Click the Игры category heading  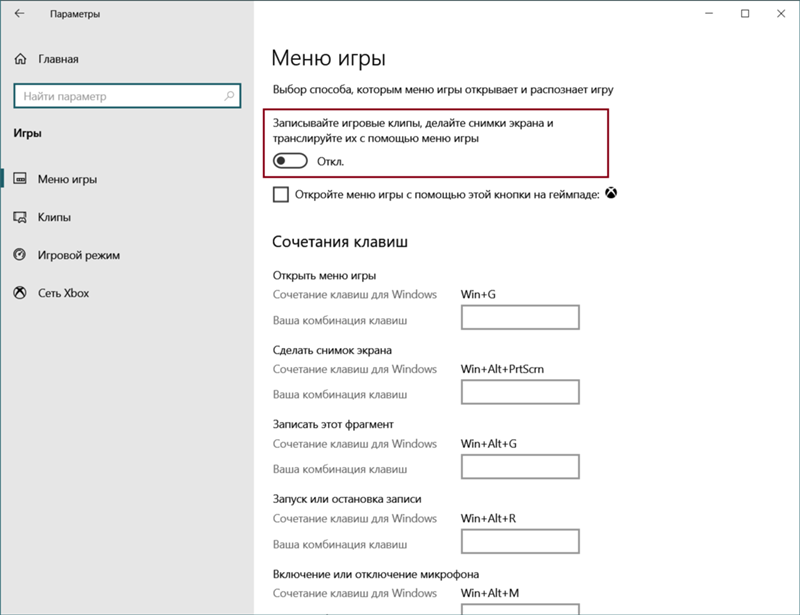[x=28, y=134]
